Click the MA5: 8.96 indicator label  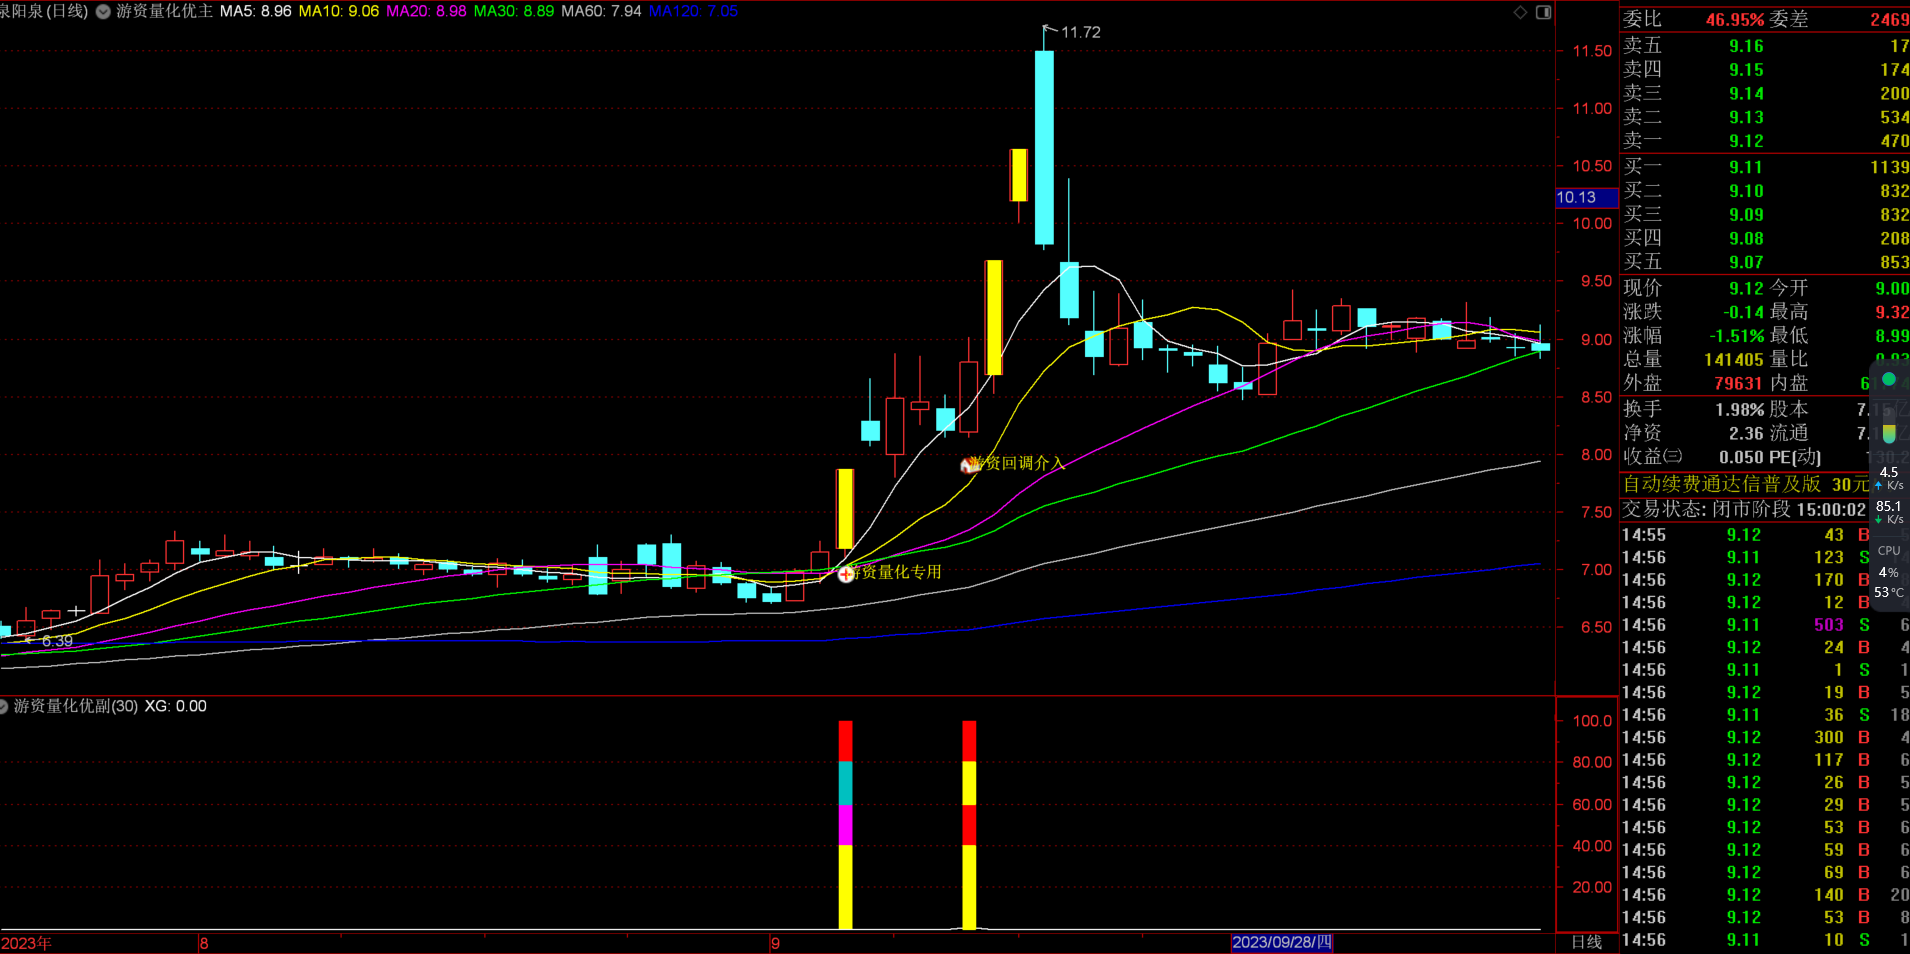(255, 12)
